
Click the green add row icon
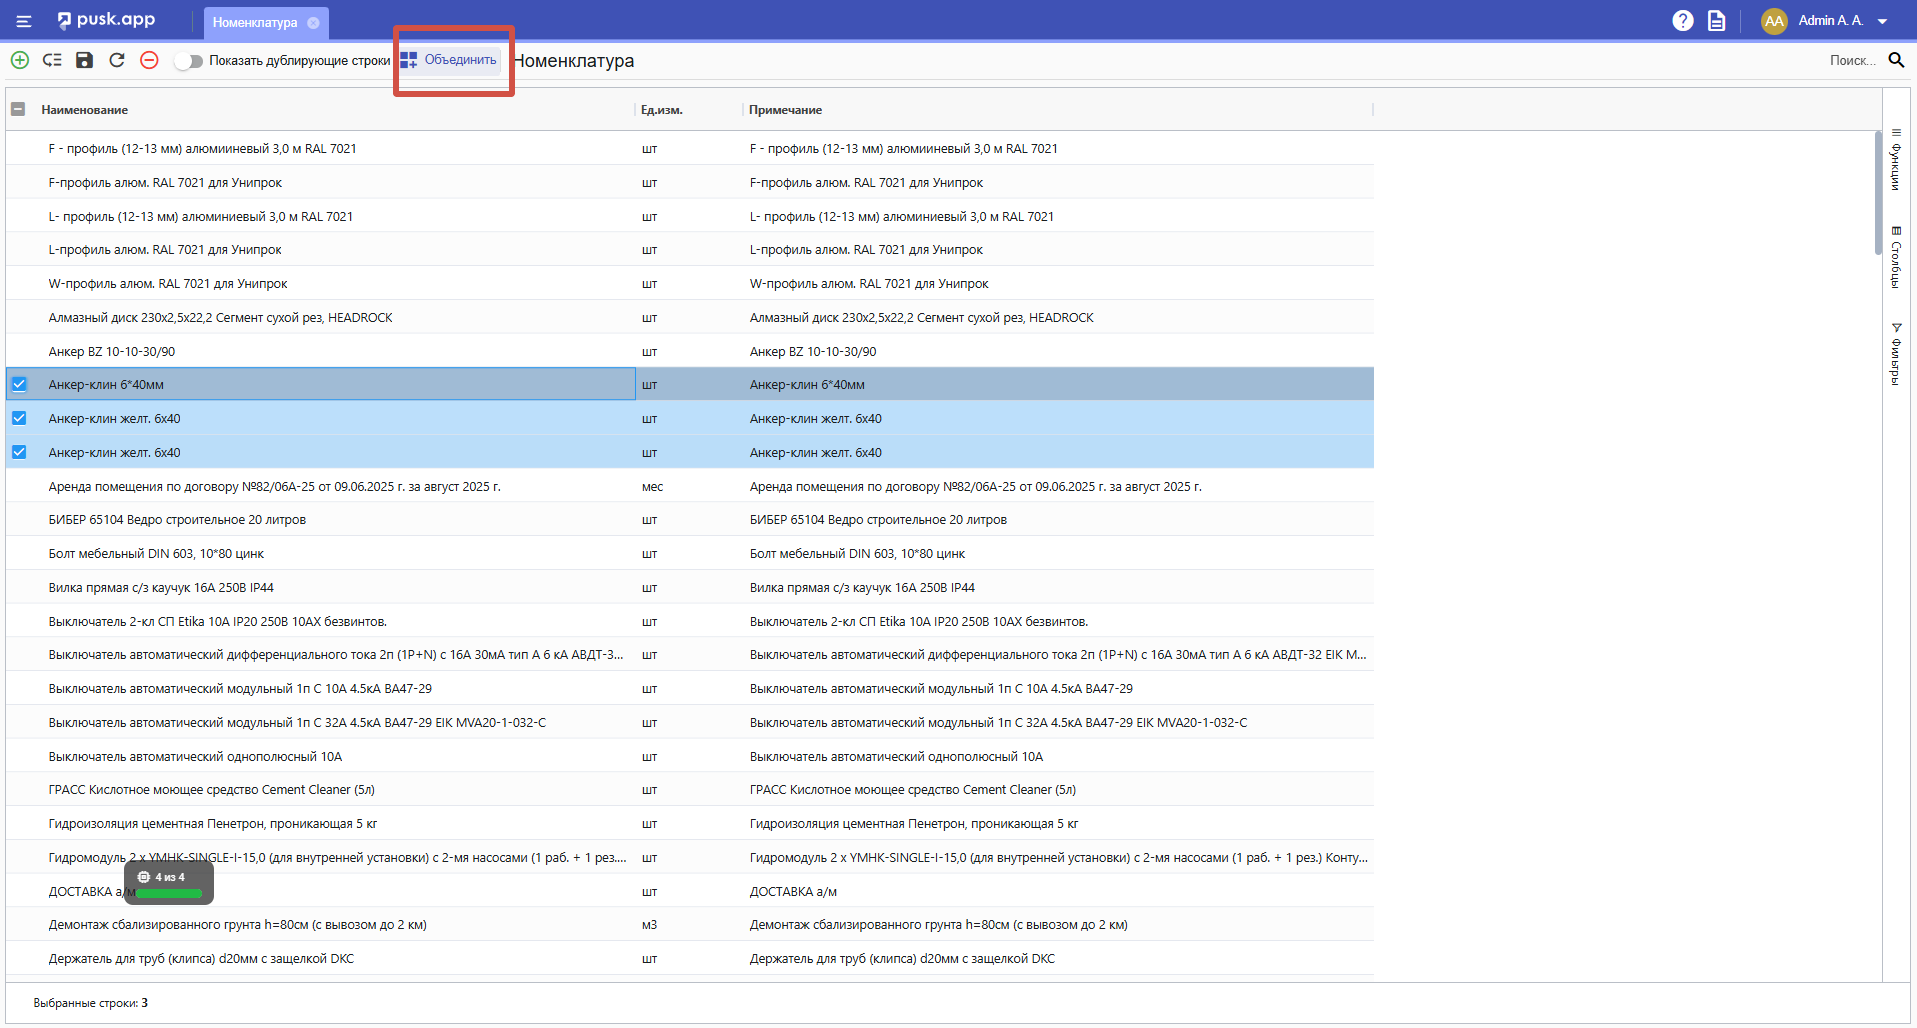pyautogui.click(x=20, y=60)
